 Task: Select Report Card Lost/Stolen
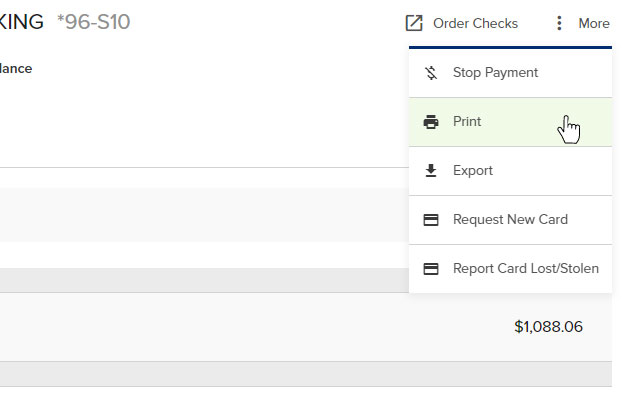[510, 269]
